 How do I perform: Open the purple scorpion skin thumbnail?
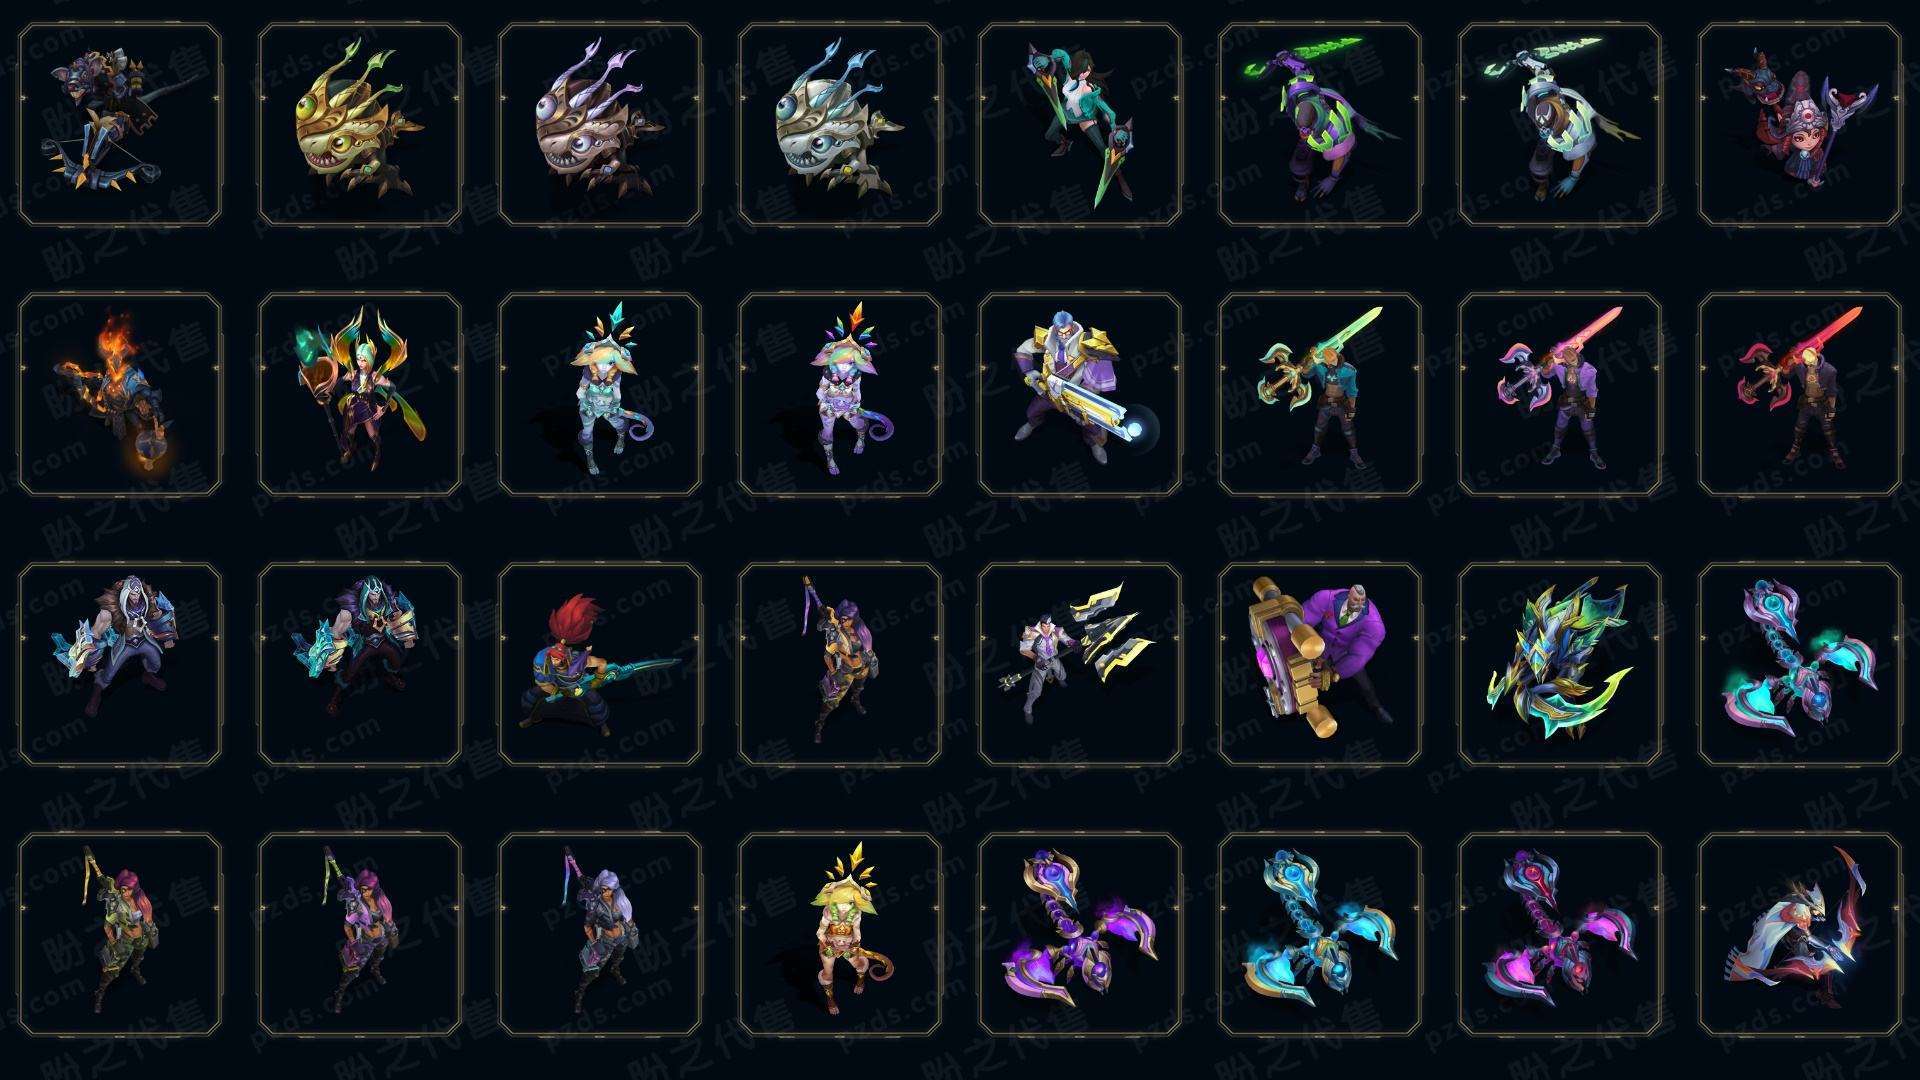point(1080,934)
